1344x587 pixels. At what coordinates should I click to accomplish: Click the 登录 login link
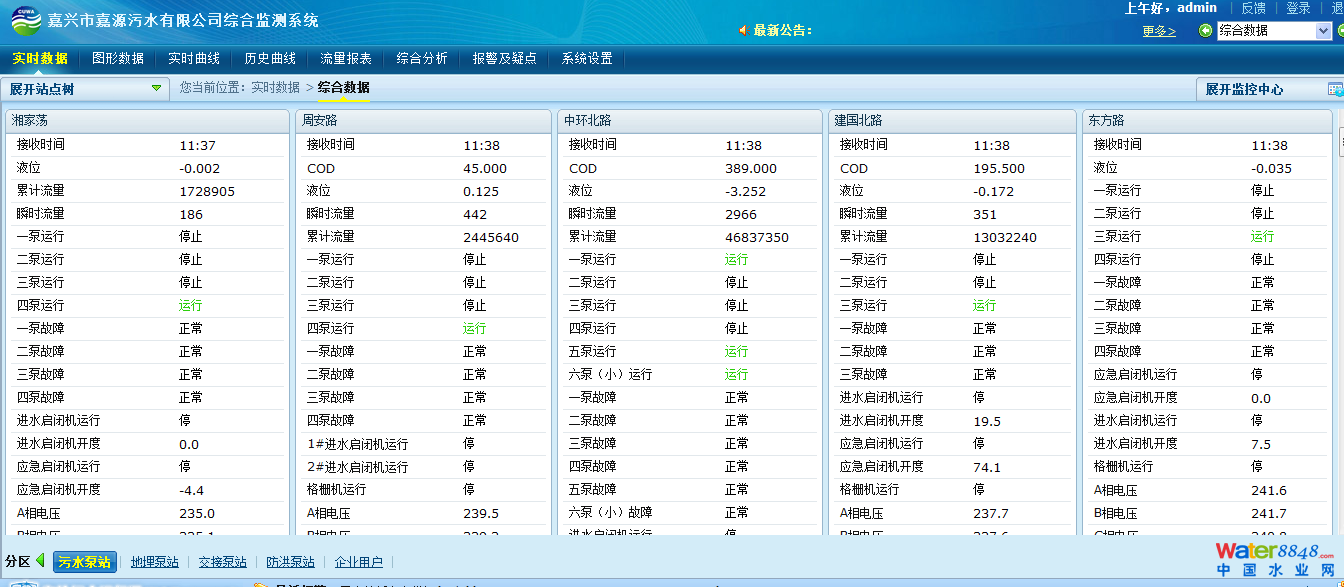click(x=1298, y=8)
